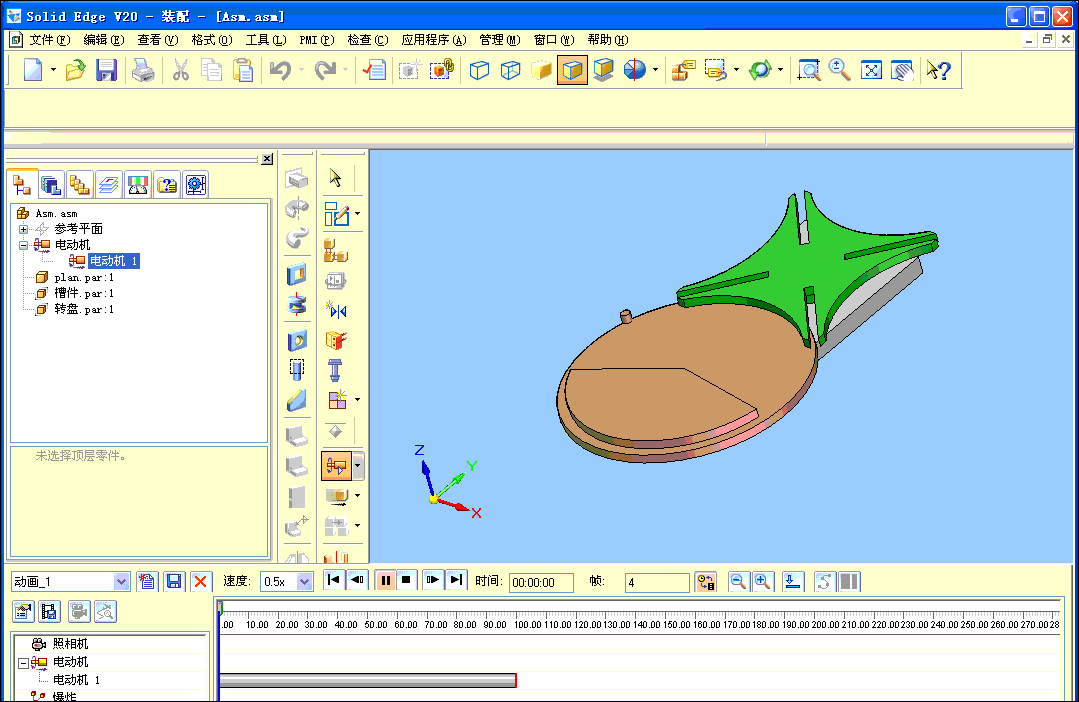Toggle the shaded with edges display icon
Viewport: 1079px width, 702px height.
[573, 70]
